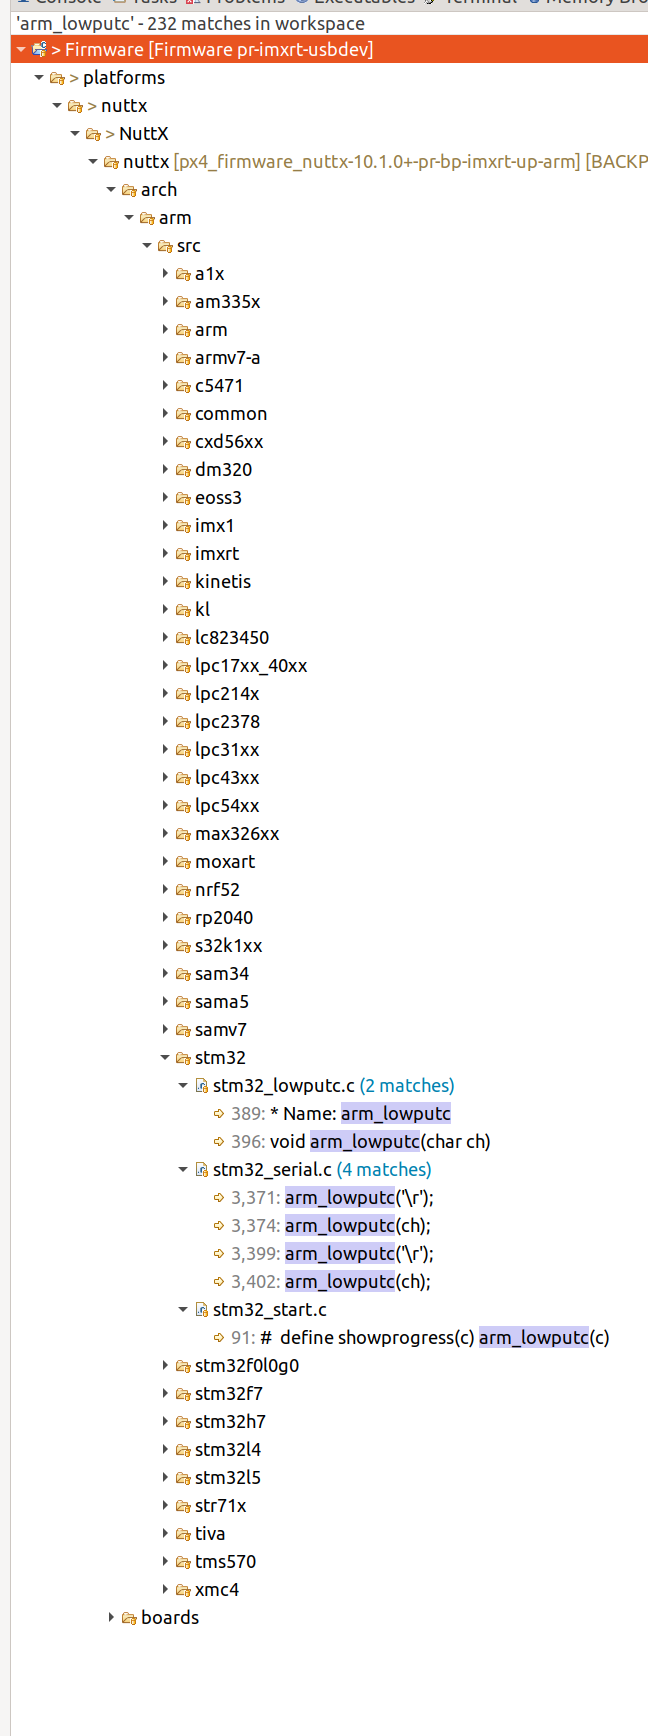Click the nuttx repository folder icon
648x1736 pixels.
tap(111, 161)
